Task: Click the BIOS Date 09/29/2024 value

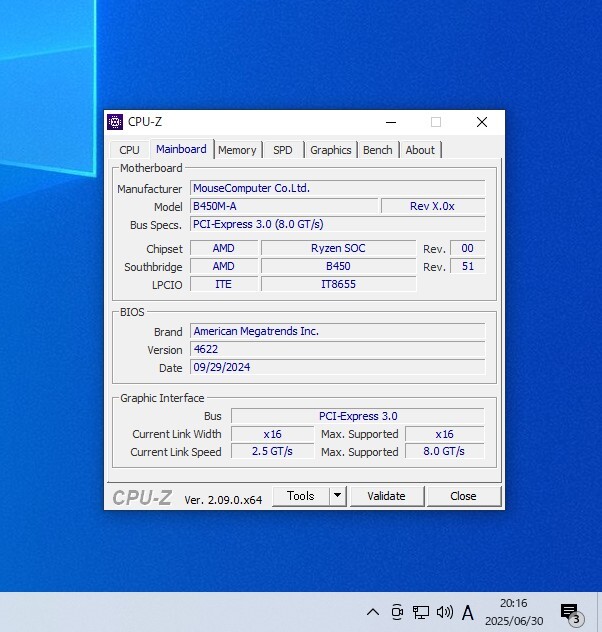Action: [338, 367]
